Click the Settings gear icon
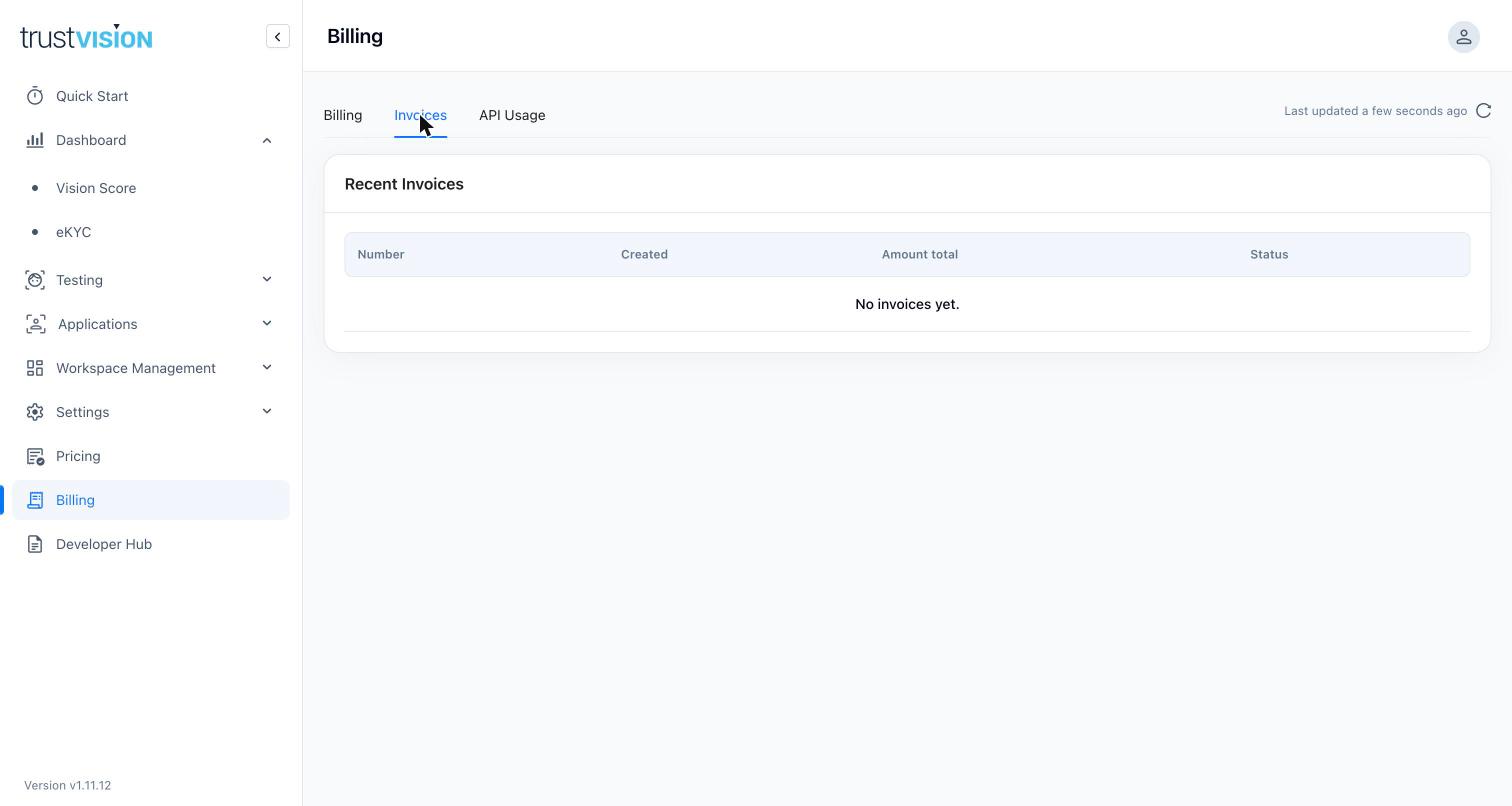Image resolution: width=1512 pixels, height=806 pixels. [x=35, y=412]
